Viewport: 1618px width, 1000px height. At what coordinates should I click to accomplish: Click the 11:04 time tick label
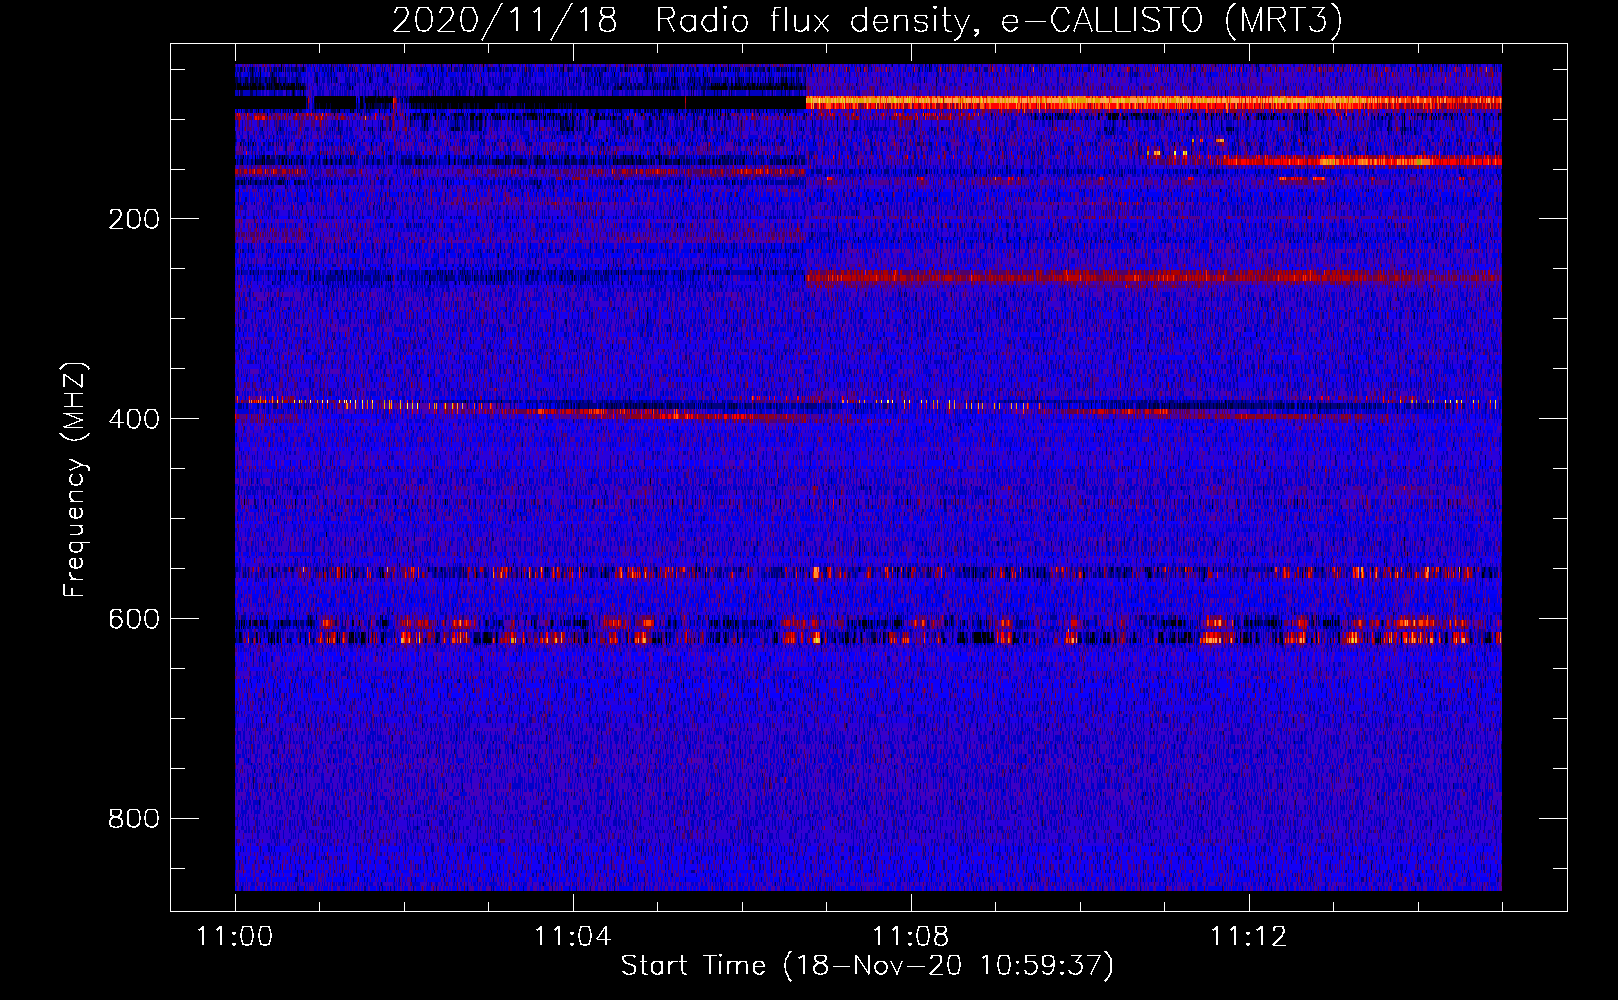(572, 936)
